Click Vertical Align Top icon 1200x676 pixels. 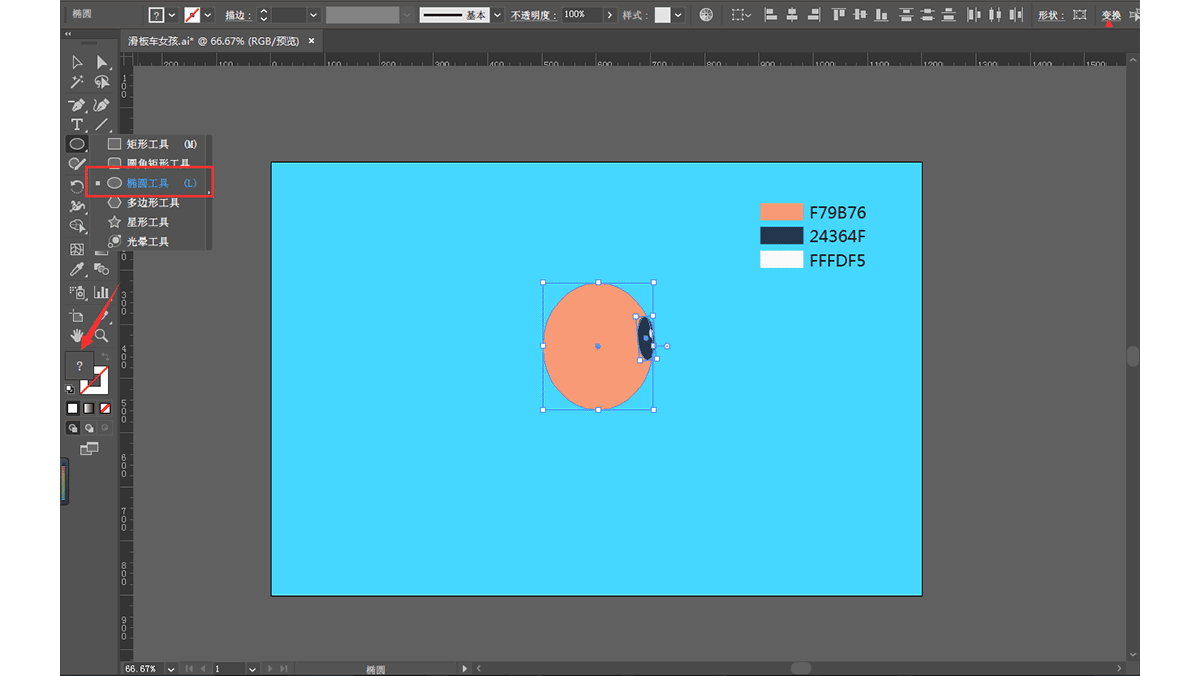tap(838, 15)
